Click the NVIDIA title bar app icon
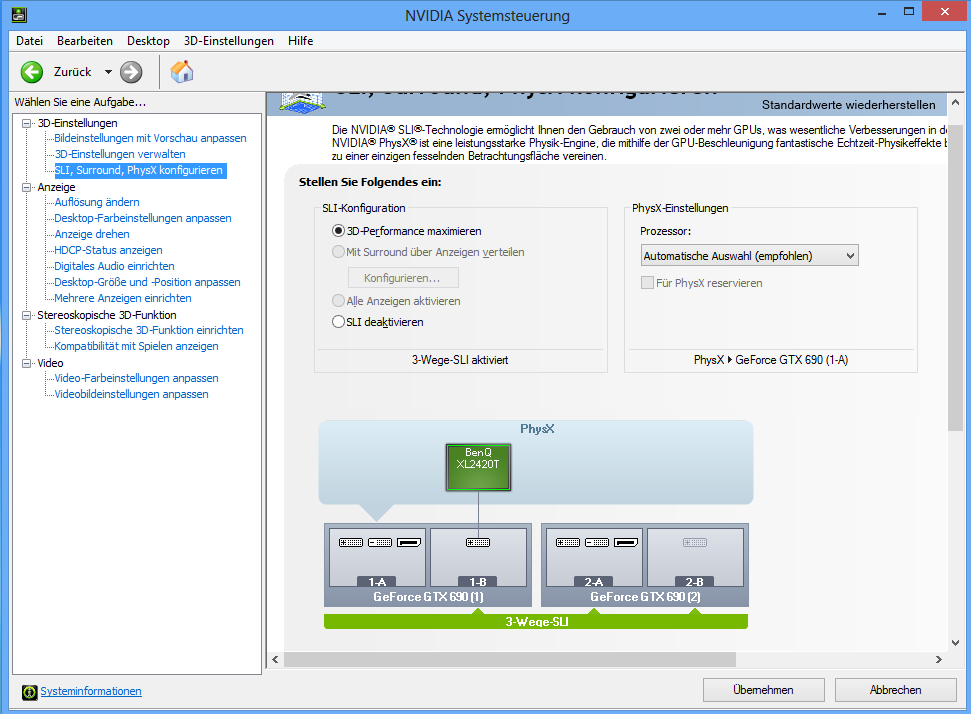 19,15
